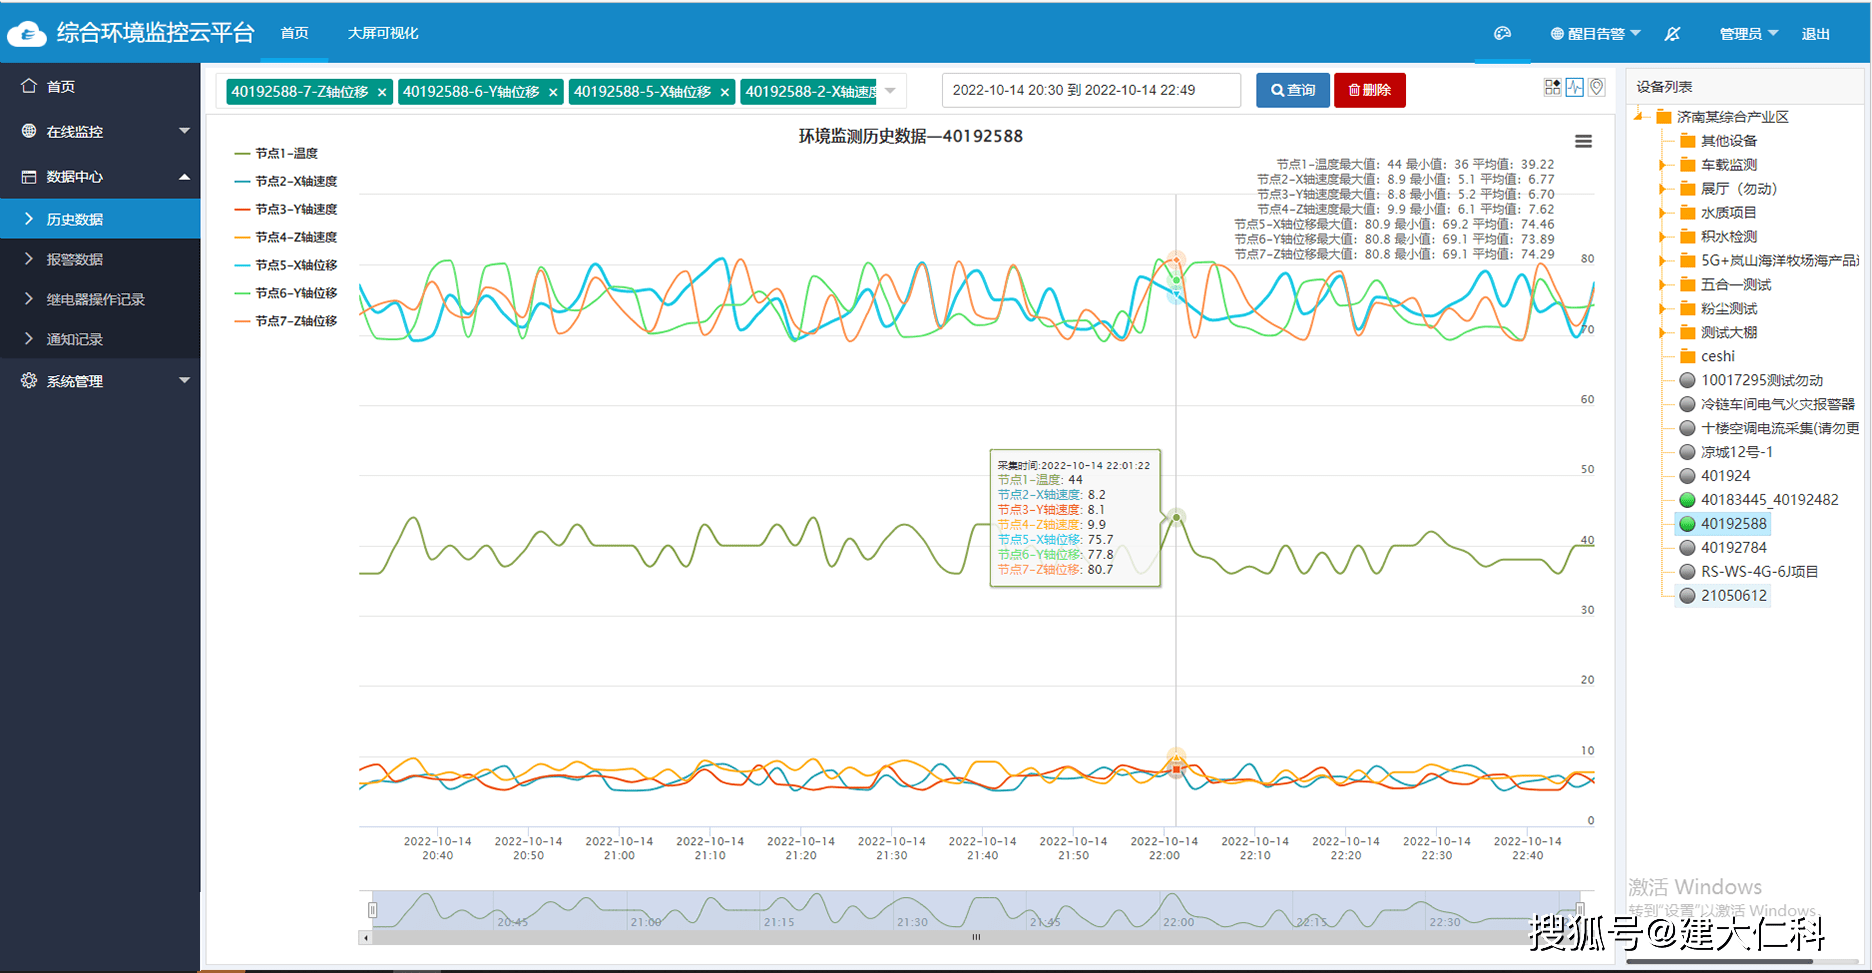The width and height of the screenshot is (1872, 973).
Task: Remove the 40192588-7-Z轴位移 tag
Action: [x=382, y=92]
